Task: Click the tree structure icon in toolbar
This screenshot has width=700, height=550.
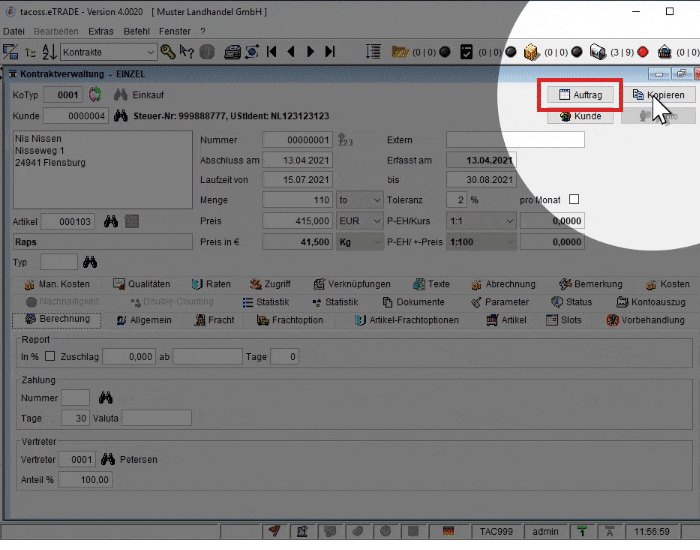Action: tap(30, 52)
